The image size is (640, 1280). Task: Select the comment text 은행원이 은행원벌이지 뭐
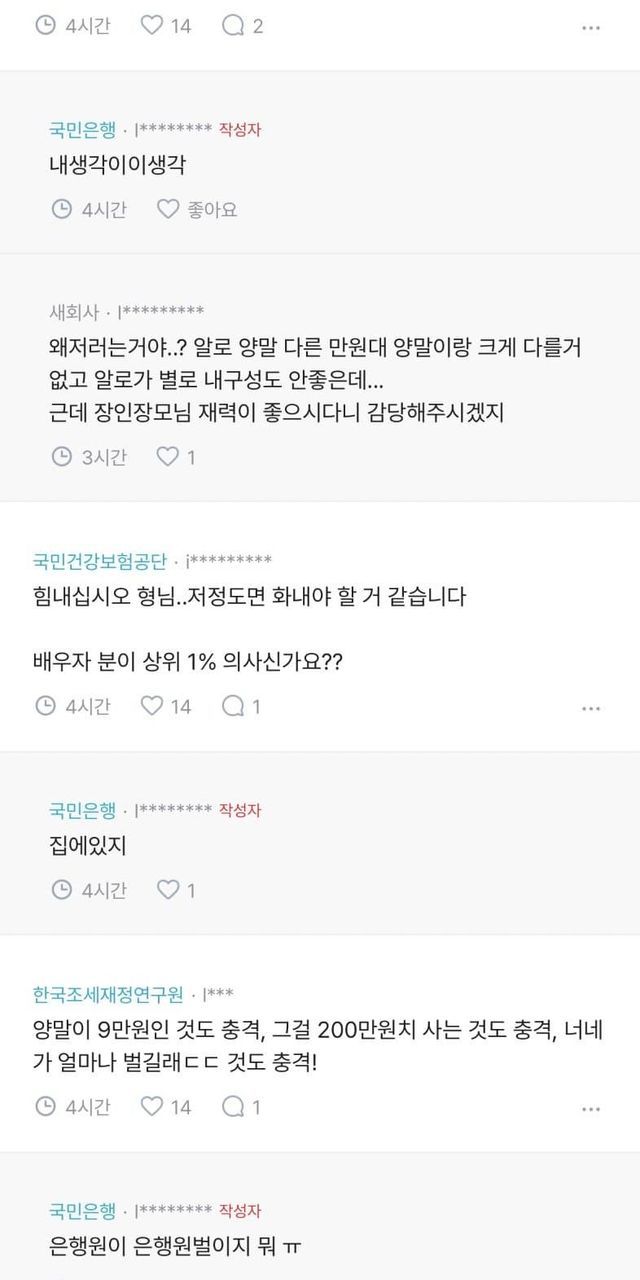(168, 1246)
